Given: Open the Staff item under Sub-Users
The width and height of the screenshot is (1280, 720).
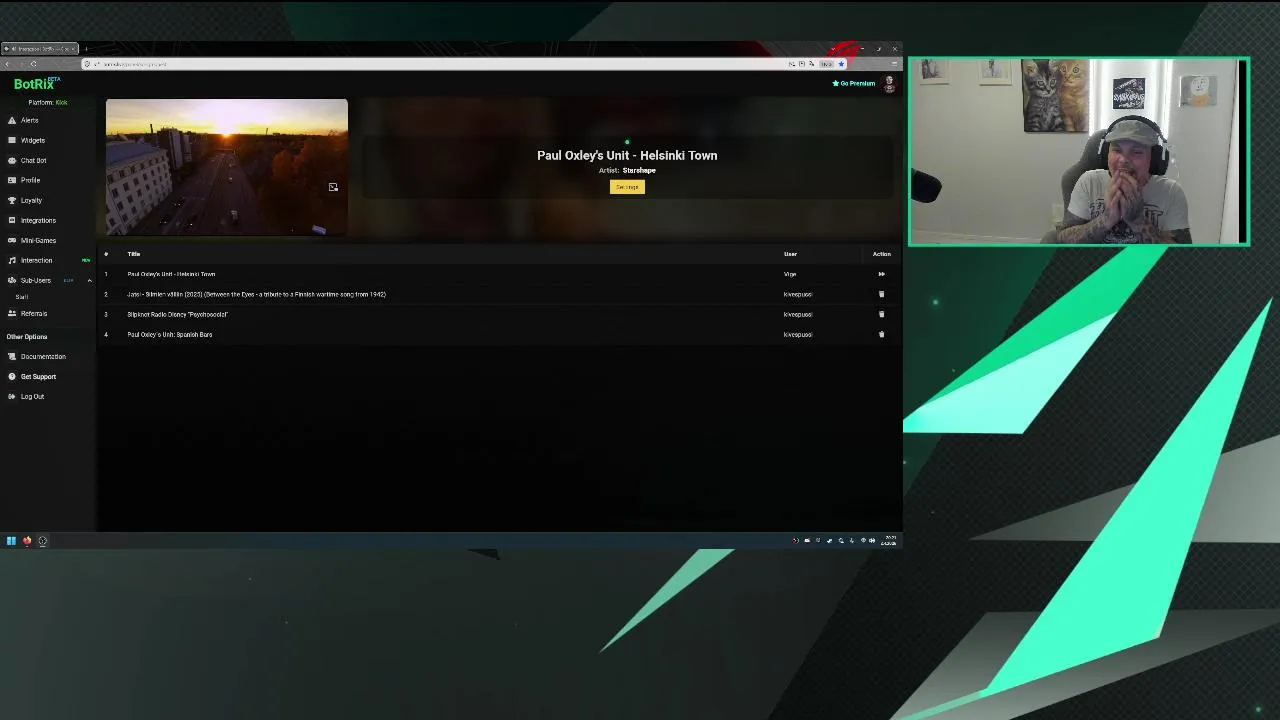Looking at the screenshot, I should [x=22, y=297].
